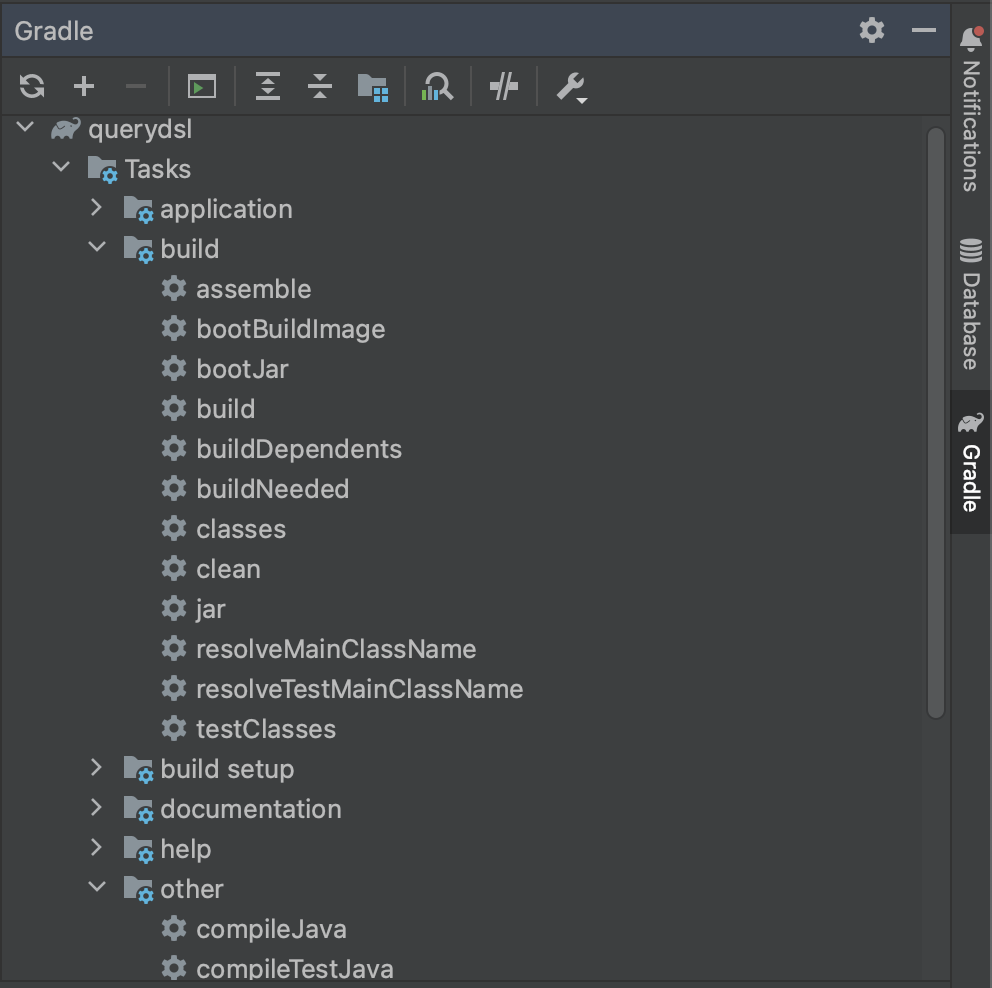Click gear icon beside jar
The width and height of the screenshot is (992, 988).
click(174, 608)
